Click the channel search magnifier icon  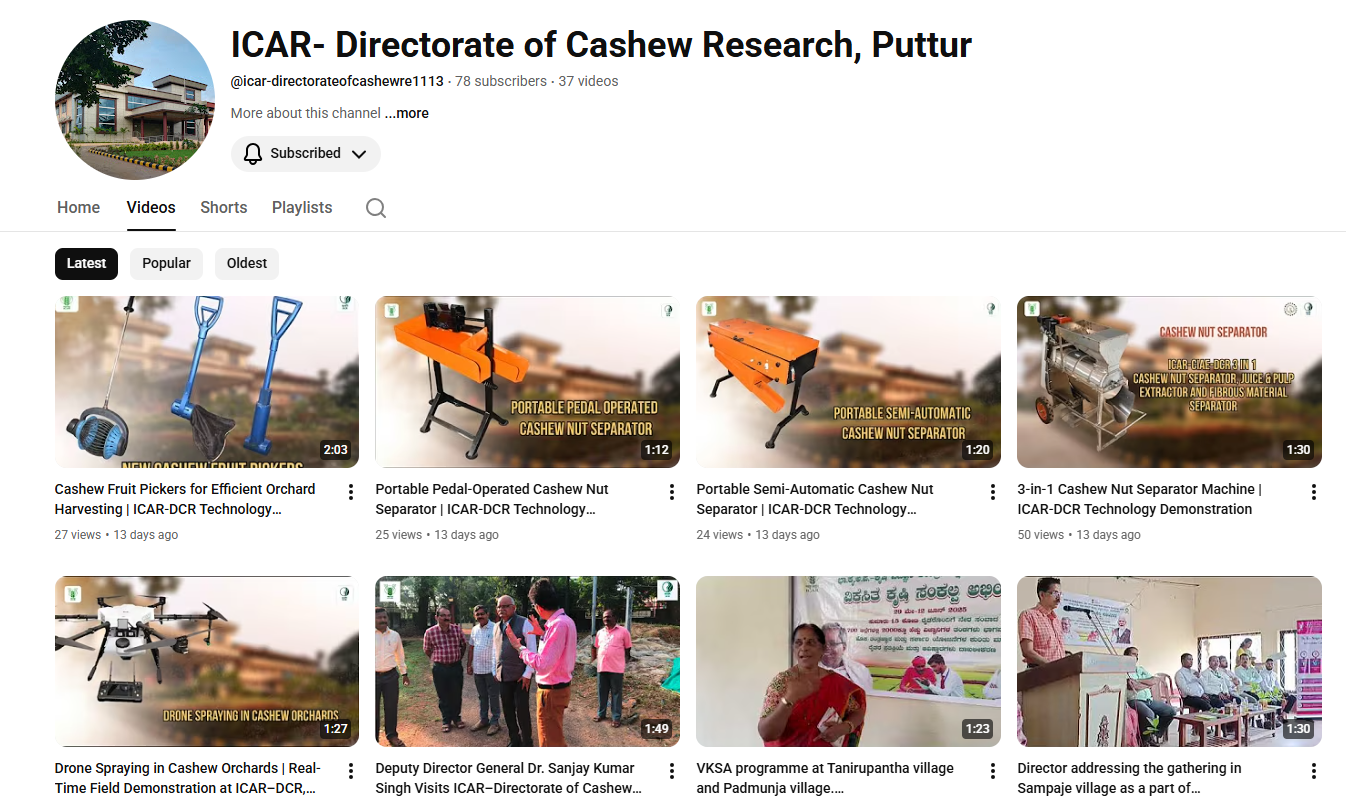tap(375, 208)
